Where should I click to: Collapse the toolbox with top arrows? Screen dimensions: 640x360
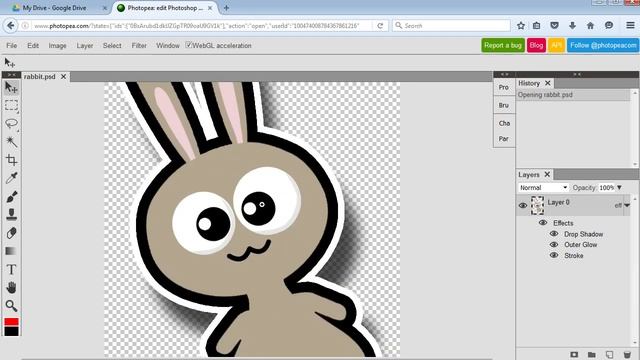click(x=11, y=75)
